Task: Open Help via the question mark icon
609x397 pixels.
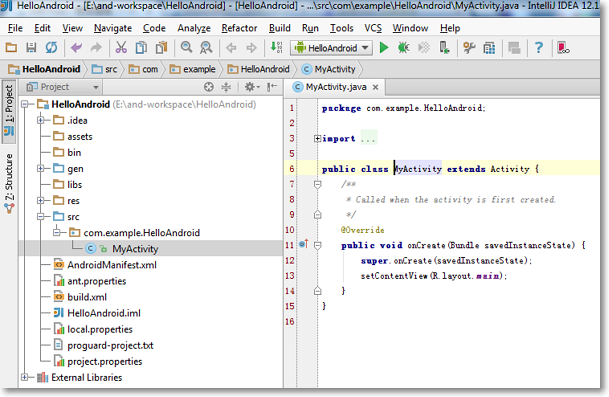Action: click(x=539, y=48)
